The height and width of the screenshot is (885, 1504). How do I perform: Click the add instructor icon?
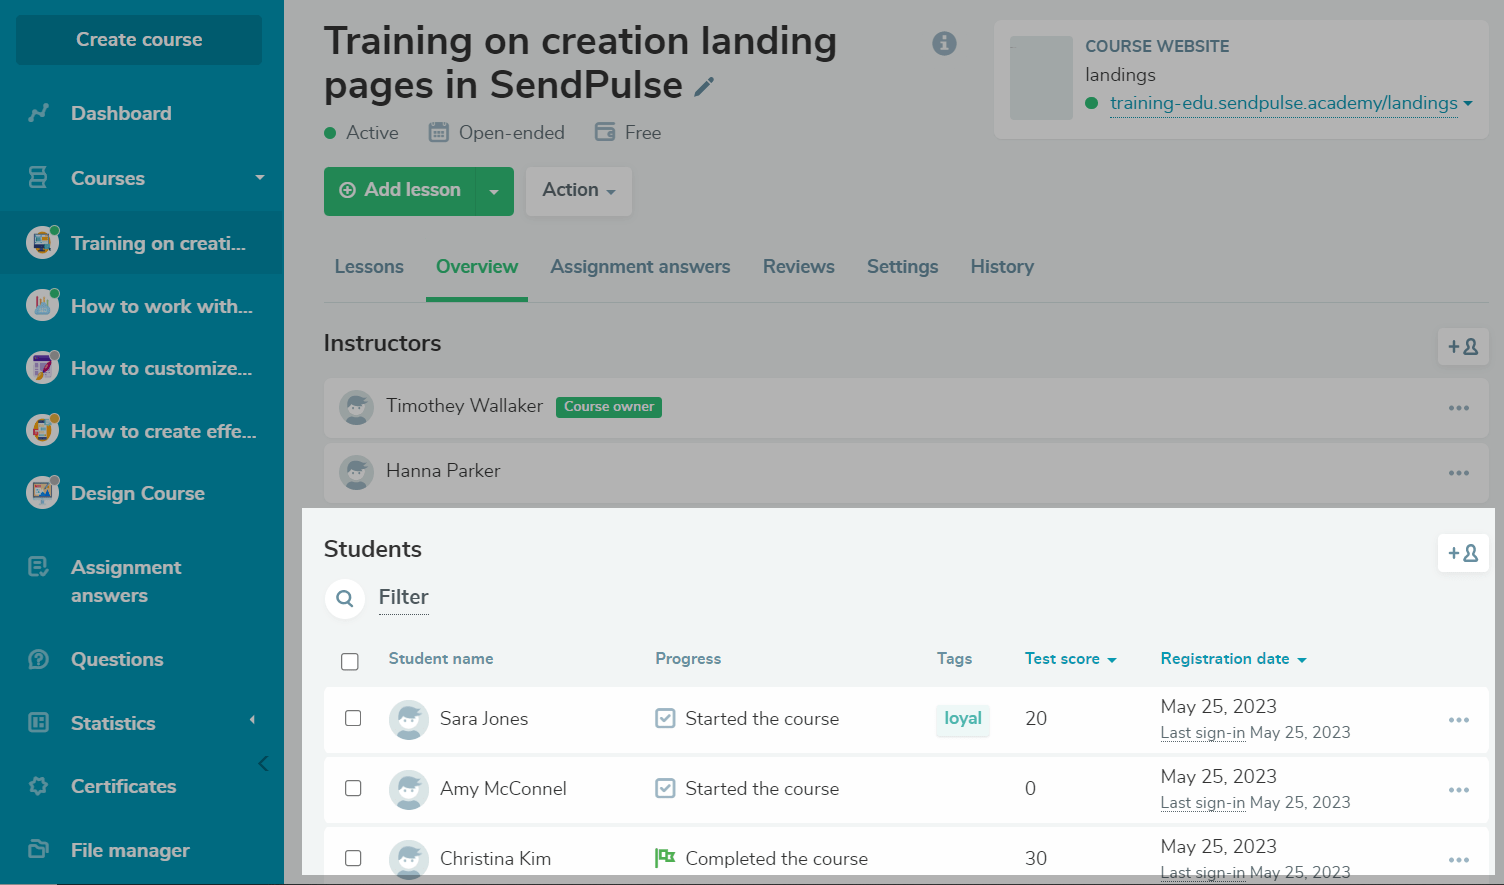click(x=1462, y=347)
